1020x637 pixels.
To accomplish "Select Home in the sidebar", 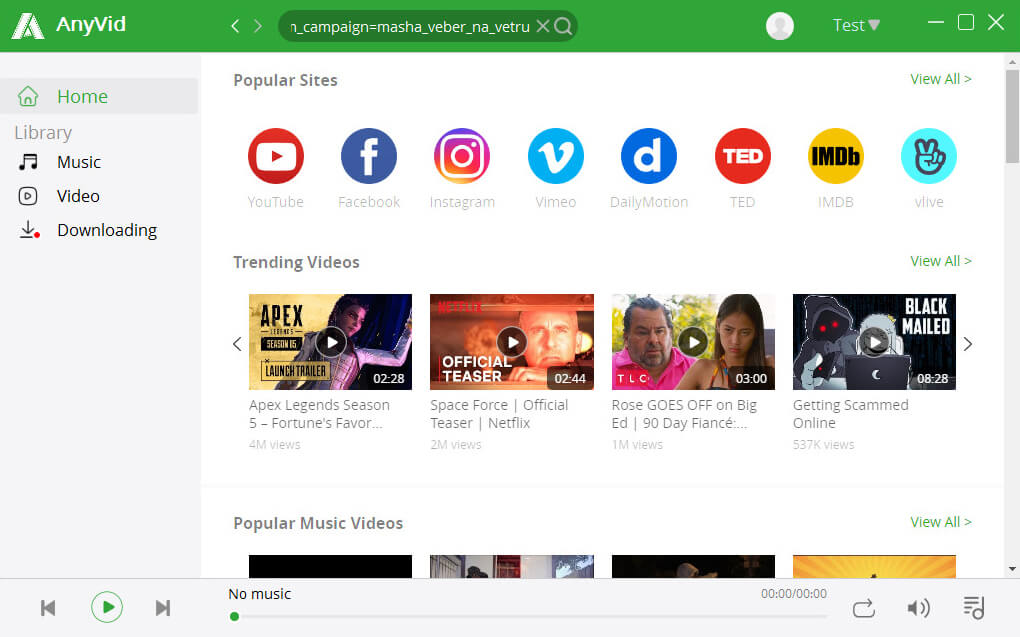I will tap(82, 96).
